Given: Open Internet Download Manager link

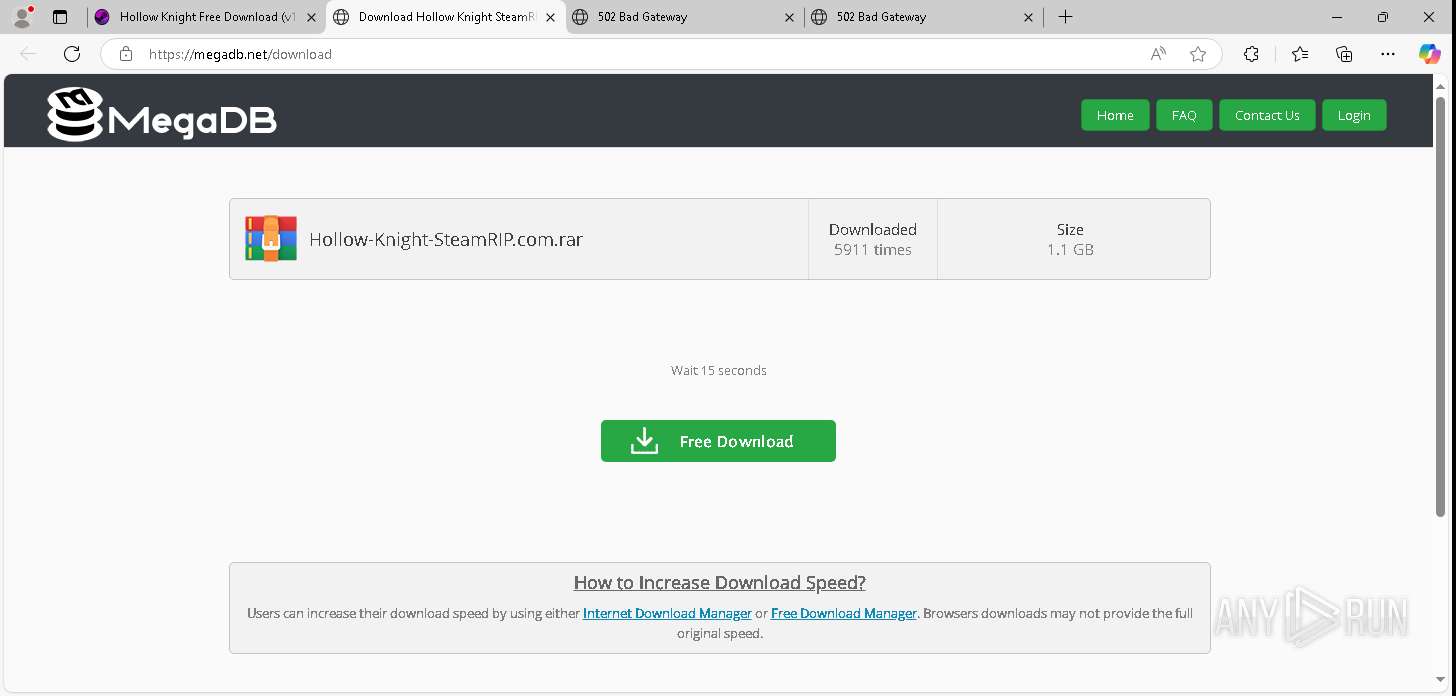Looking at the screenshot, I should [667, 613].
